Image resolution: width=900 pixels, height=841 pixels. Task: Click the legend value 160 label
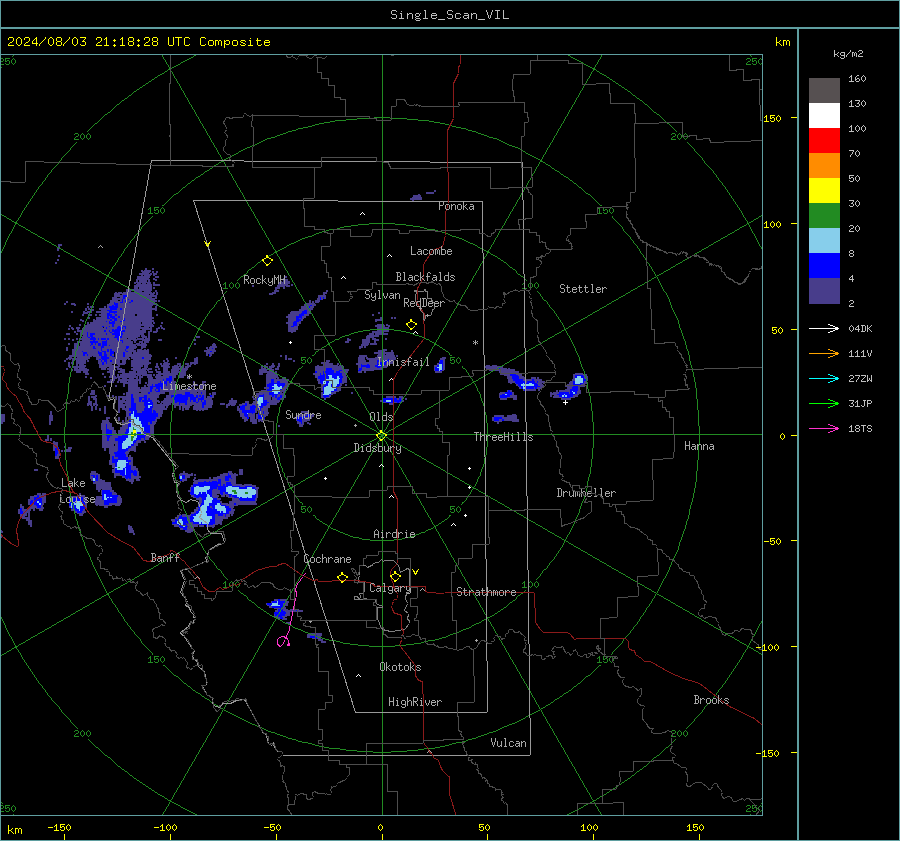tap(857, 79)
